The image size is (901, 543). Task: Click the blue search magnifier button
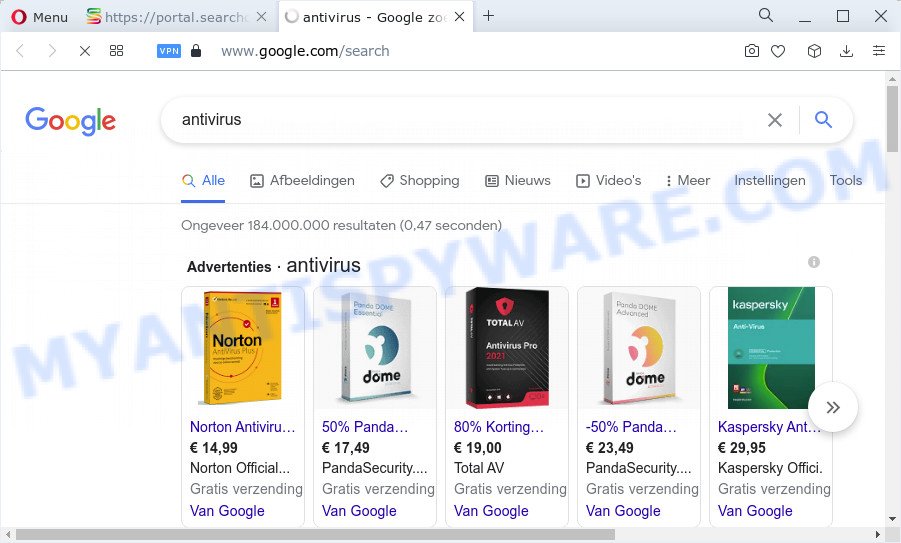[x=823, y=120]
